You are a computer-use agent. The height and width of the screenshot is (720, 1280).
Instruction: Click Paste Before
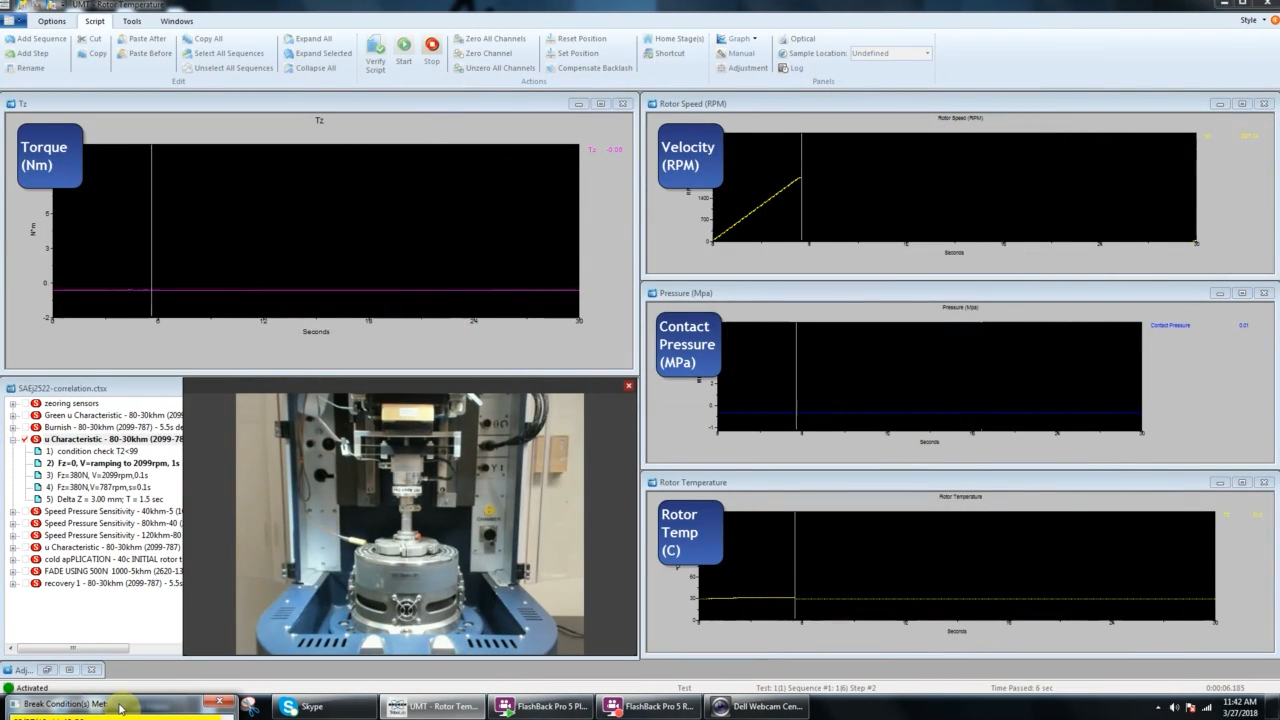coord(144,53)
